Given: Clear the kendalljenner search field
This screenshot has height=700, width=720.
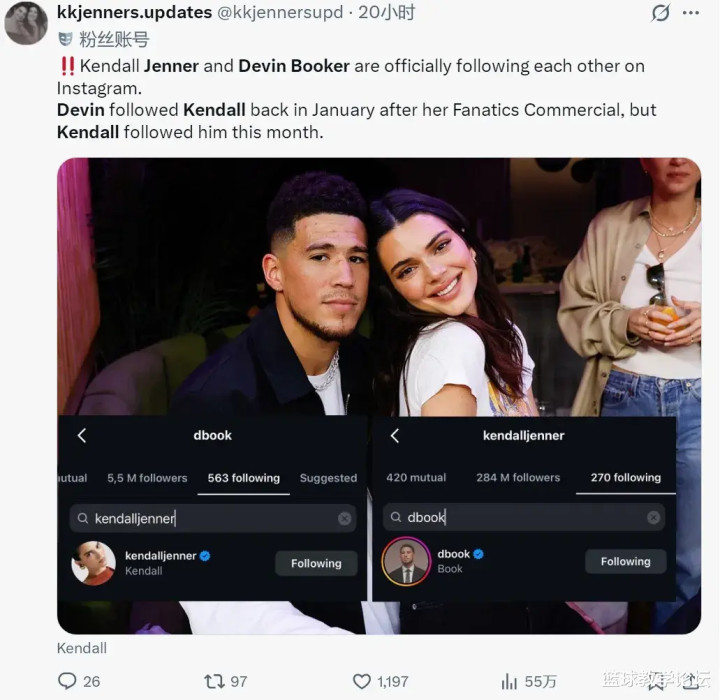Looking at the screenshot, I should (x=344, y=519).
